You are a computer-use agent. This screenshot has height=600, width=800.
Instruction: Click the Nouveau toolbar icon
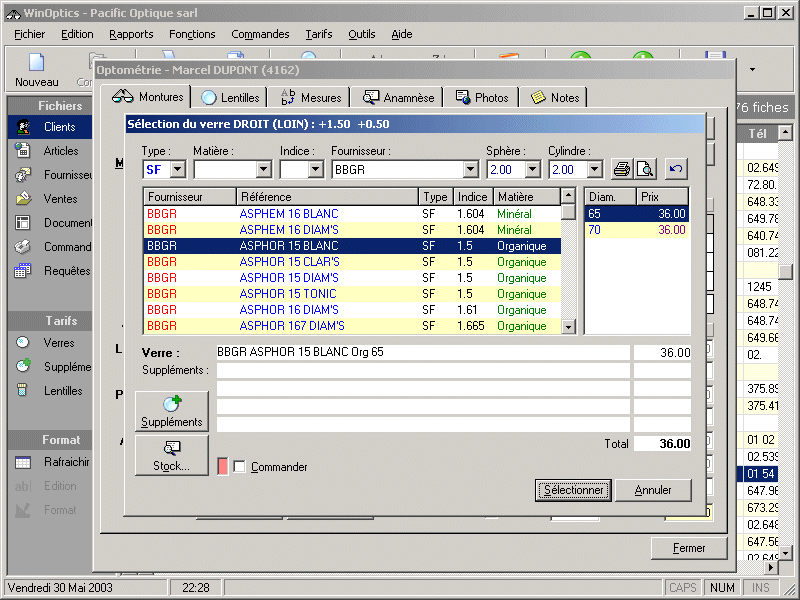coord(36,69)
